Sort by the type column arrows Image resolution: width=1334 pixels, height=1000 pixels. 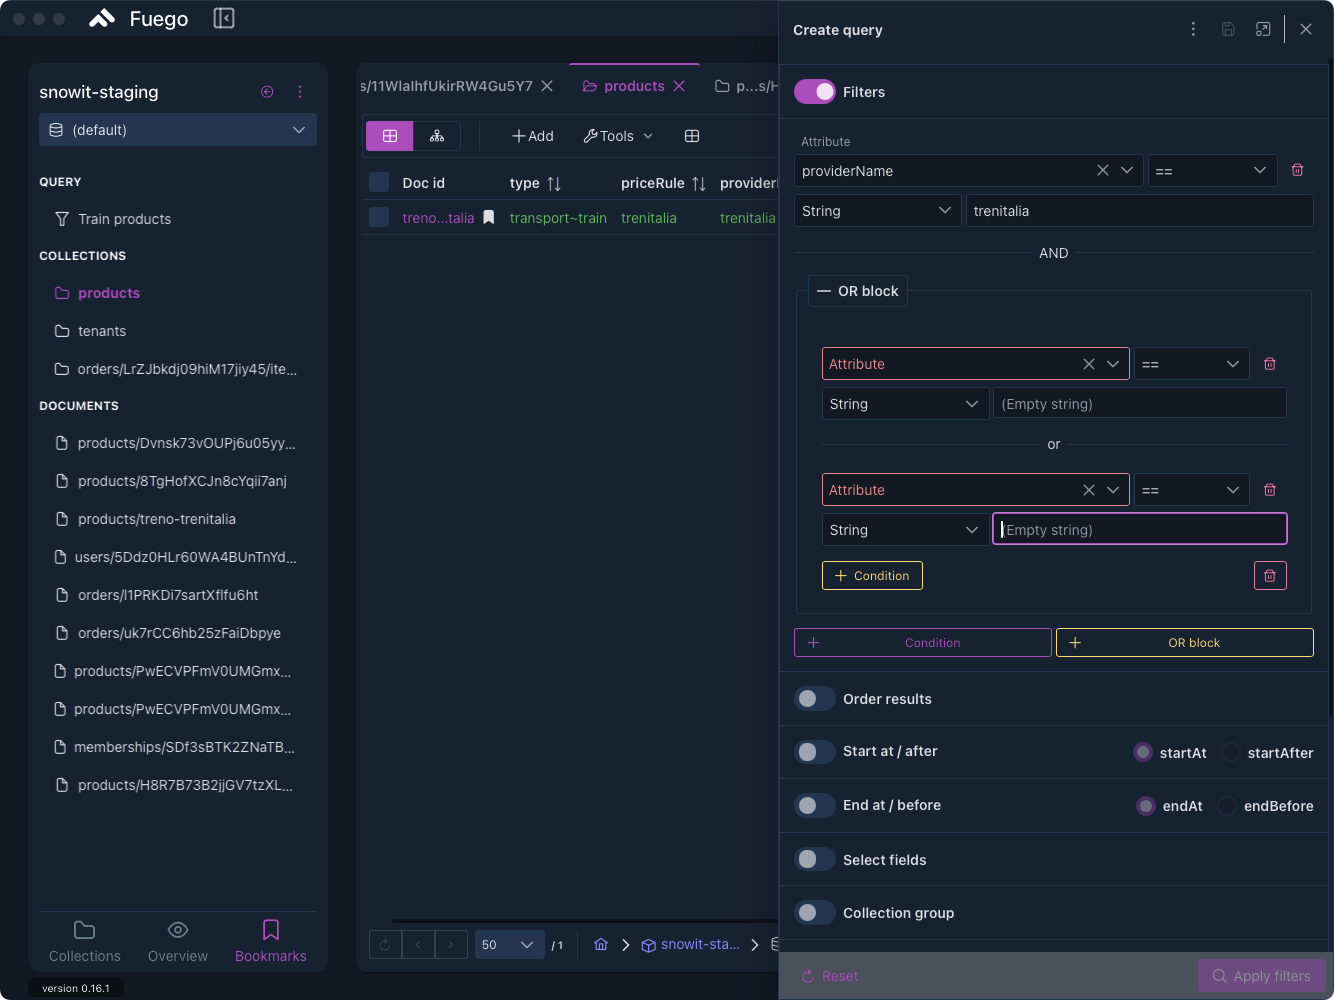554,184
